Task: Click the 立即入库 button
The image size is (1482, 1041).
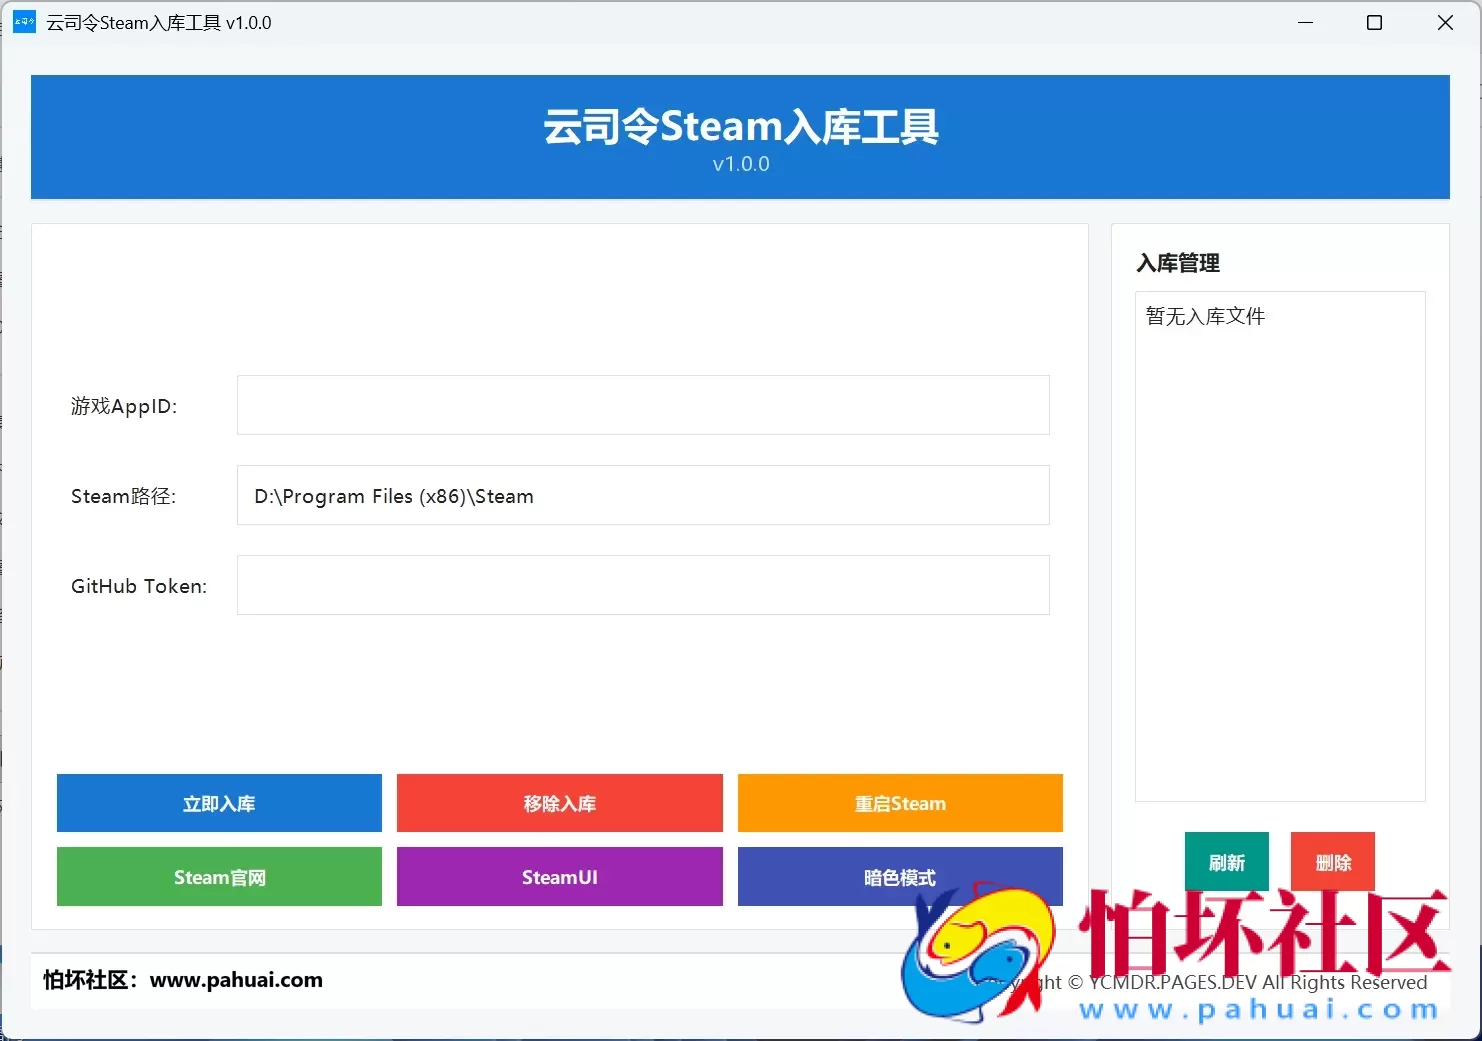Action: 219,803
